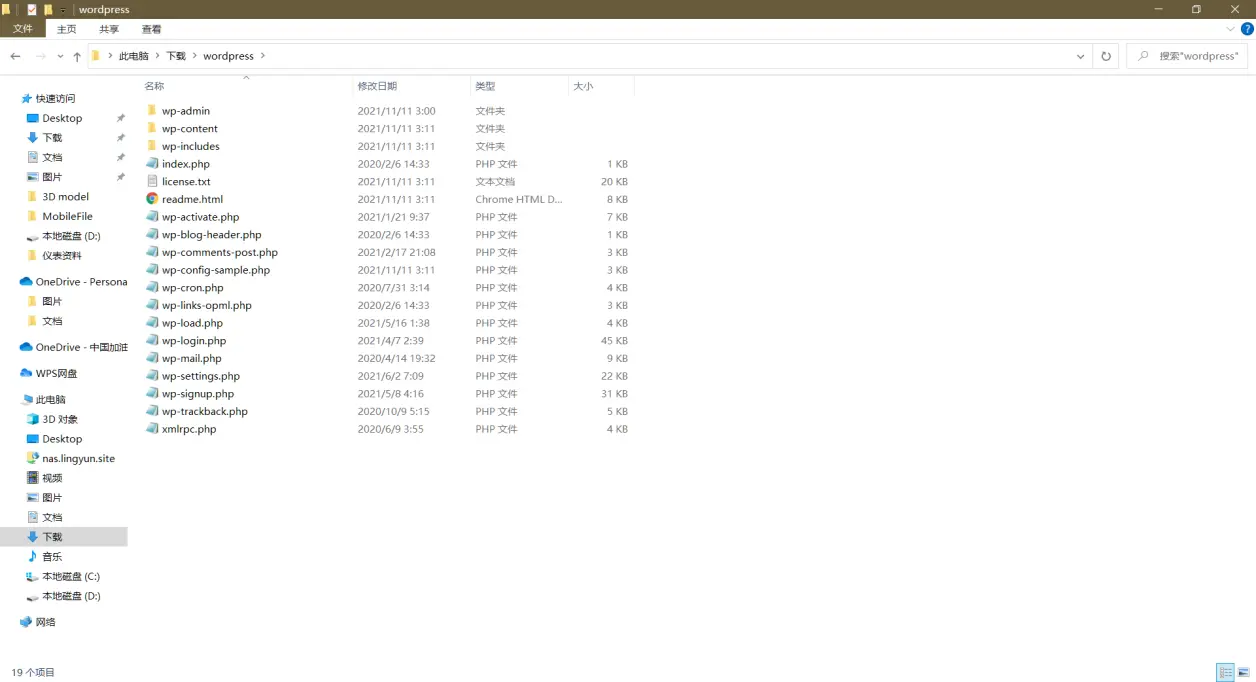Select wp-blog-header.php file name
1256x682 pixels.
pyautogui.click(x=212, y=235)
